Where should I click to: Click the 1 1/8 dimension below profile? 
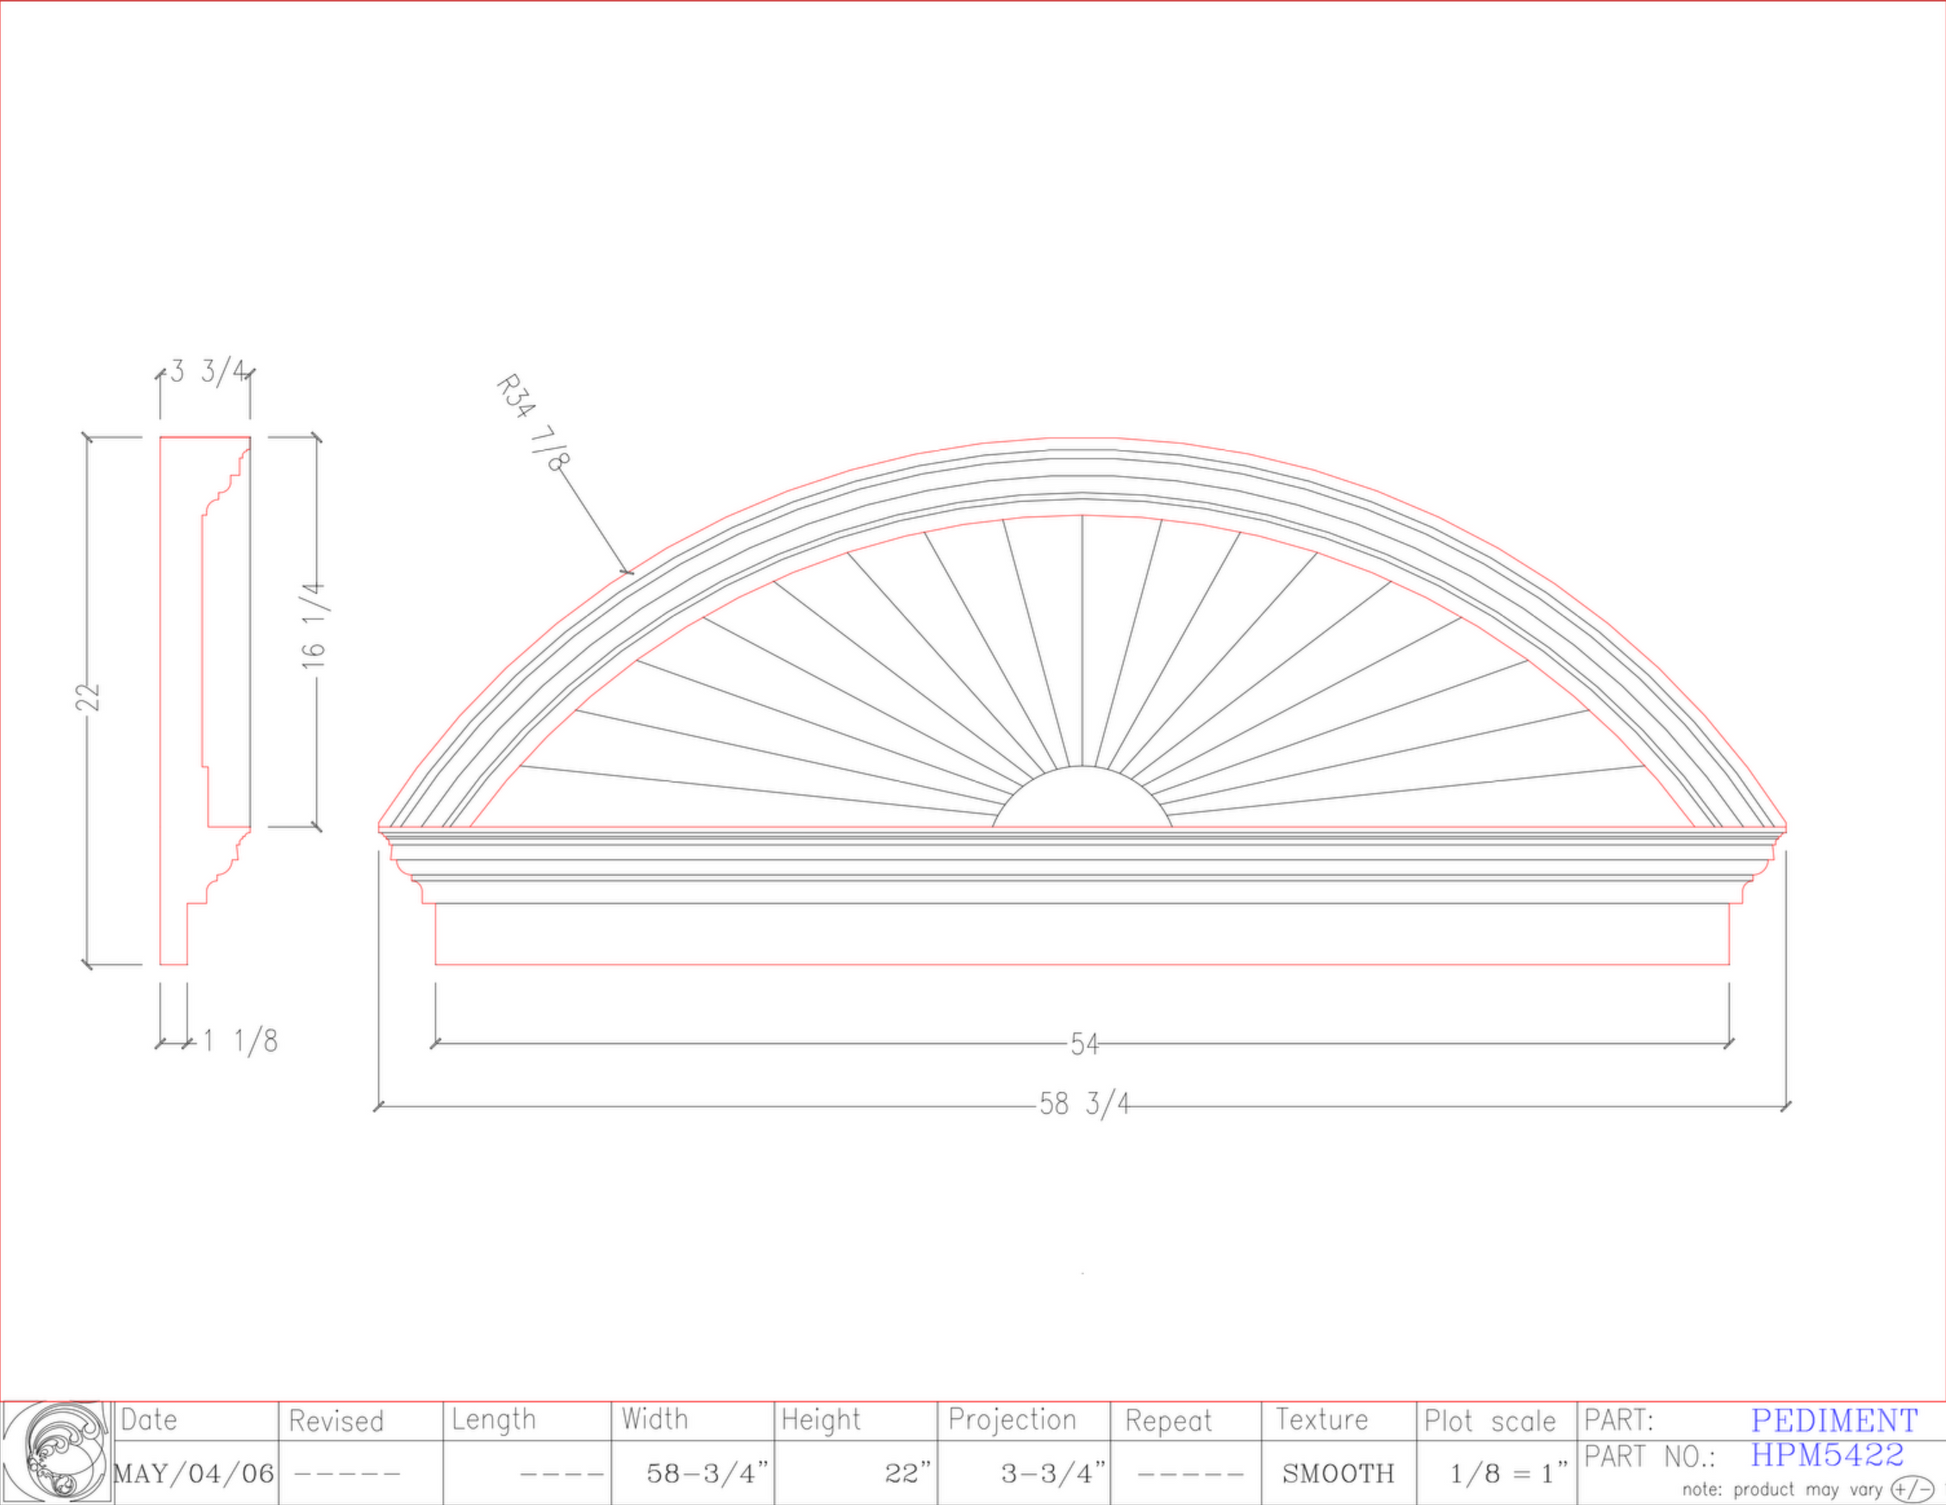click(240, 1042)
